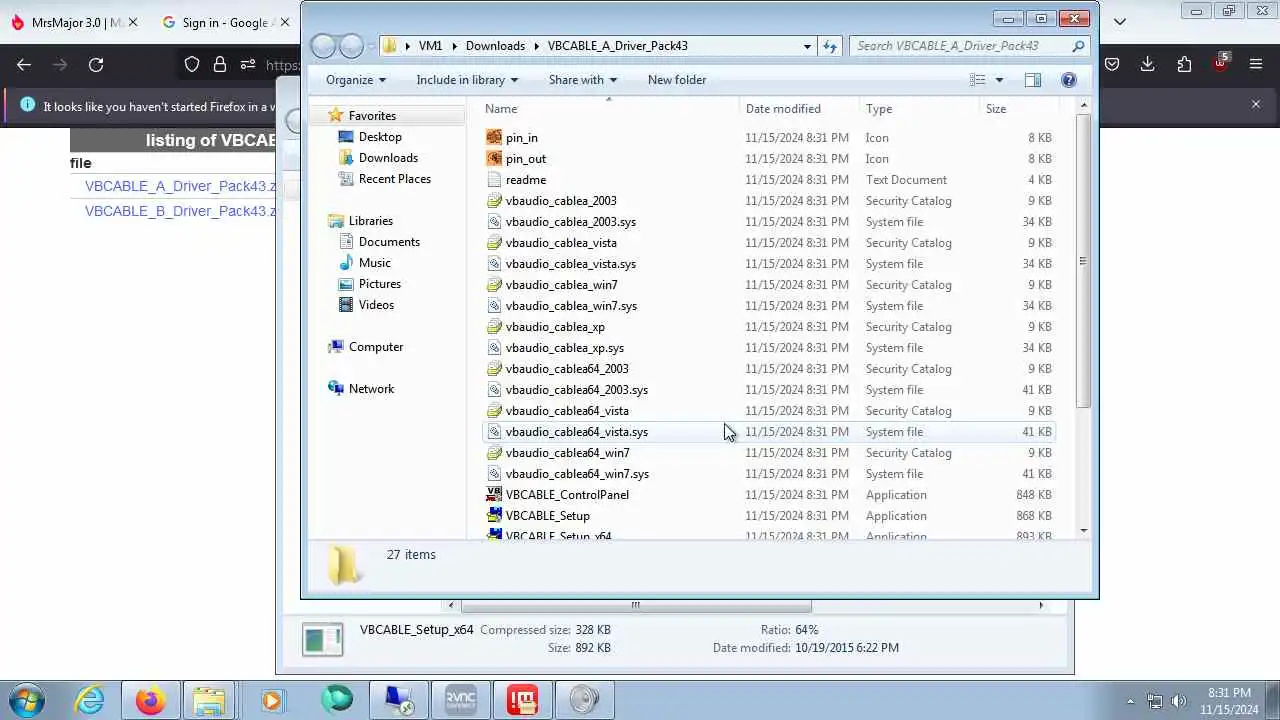The image size is (1280, 720).
Task: Switch to Firefox on the taskbar
Action: (151, 700)
